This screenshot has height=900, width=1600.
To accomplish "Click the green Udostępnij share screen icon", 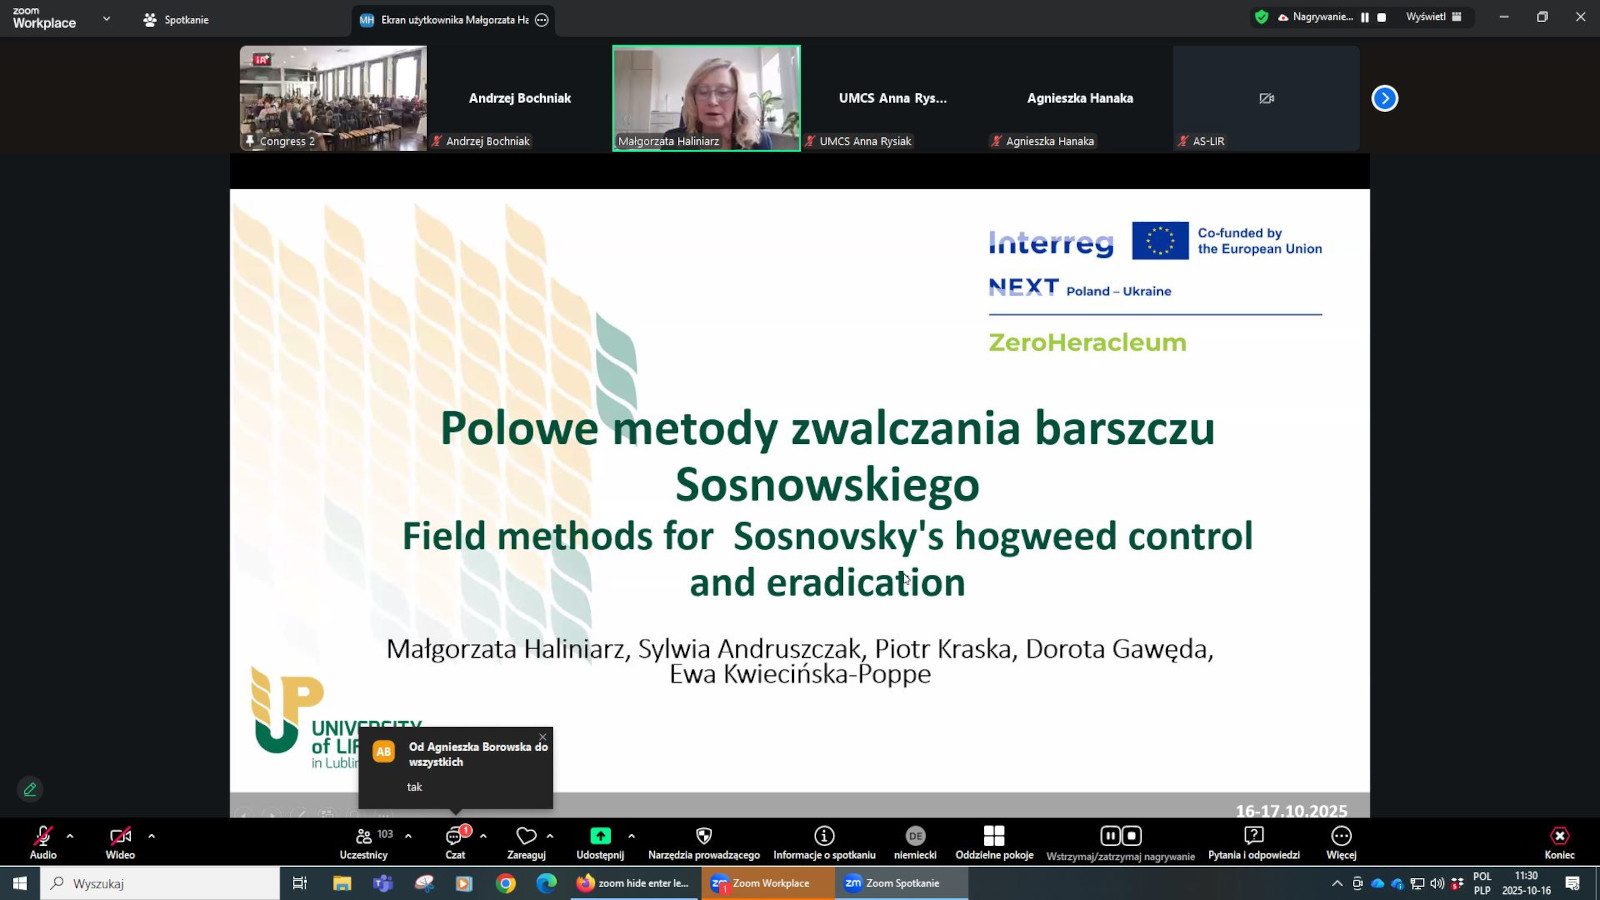I will click(x=600, y=836).
